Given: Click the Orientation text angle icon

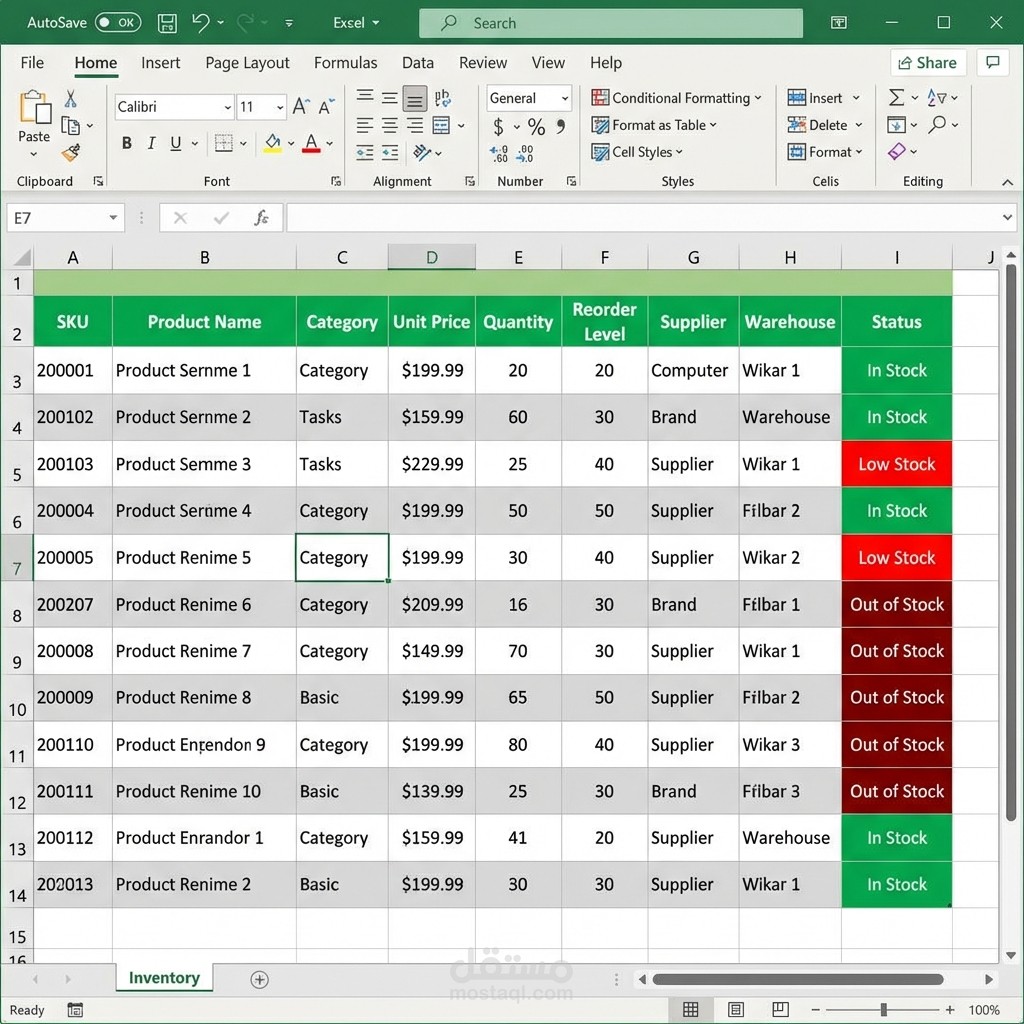Looking at the screenshot, I should pos(422,153).
